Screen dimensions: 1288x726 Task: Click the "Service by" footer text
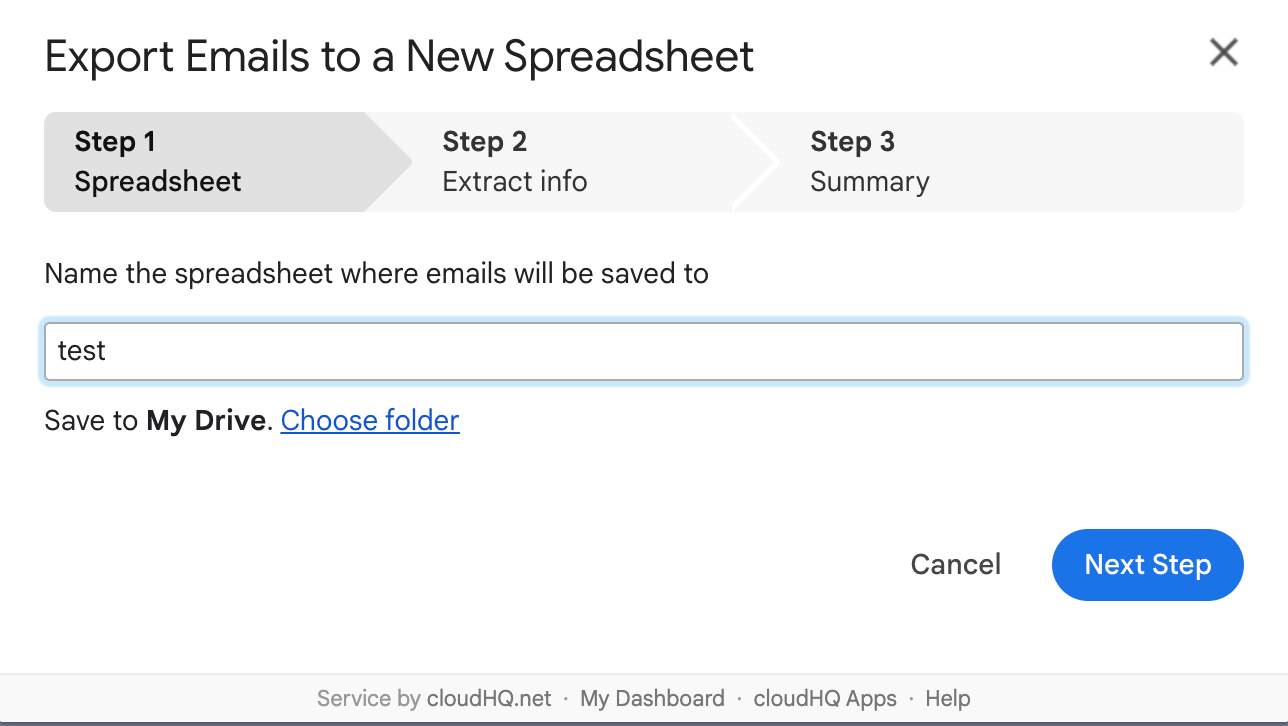pos(368,698)
